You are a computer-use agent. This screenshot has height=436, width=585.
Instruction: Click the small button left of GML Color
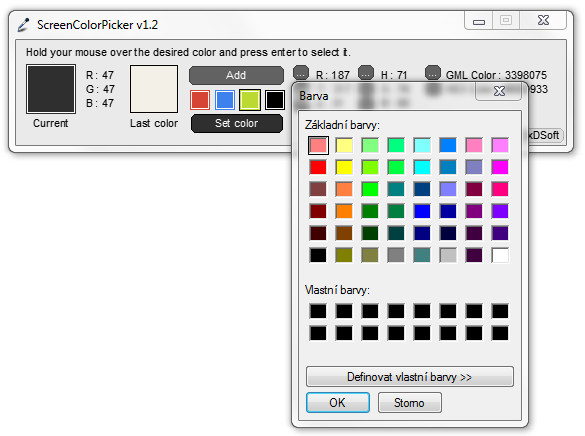pos(432,73)
